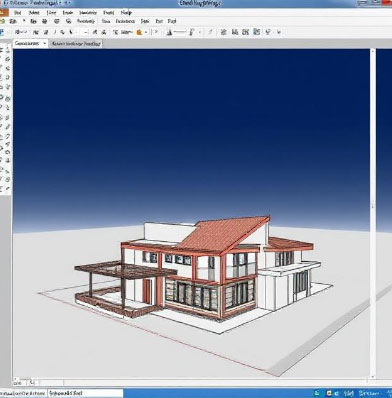This screenshot has width=392, height=398.
Task: Click the white text field in the bottom status bar
Action: coord(85,393)
